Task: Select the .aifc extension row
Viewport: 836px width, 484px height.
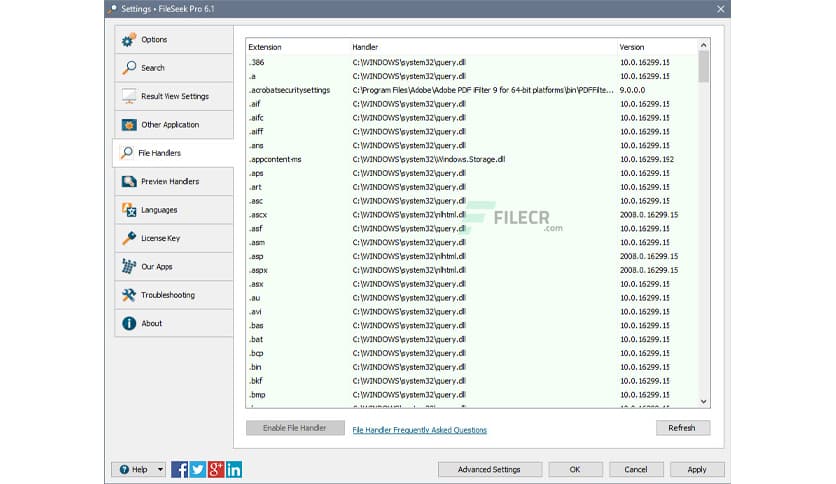Action: (x=472, y=118)
